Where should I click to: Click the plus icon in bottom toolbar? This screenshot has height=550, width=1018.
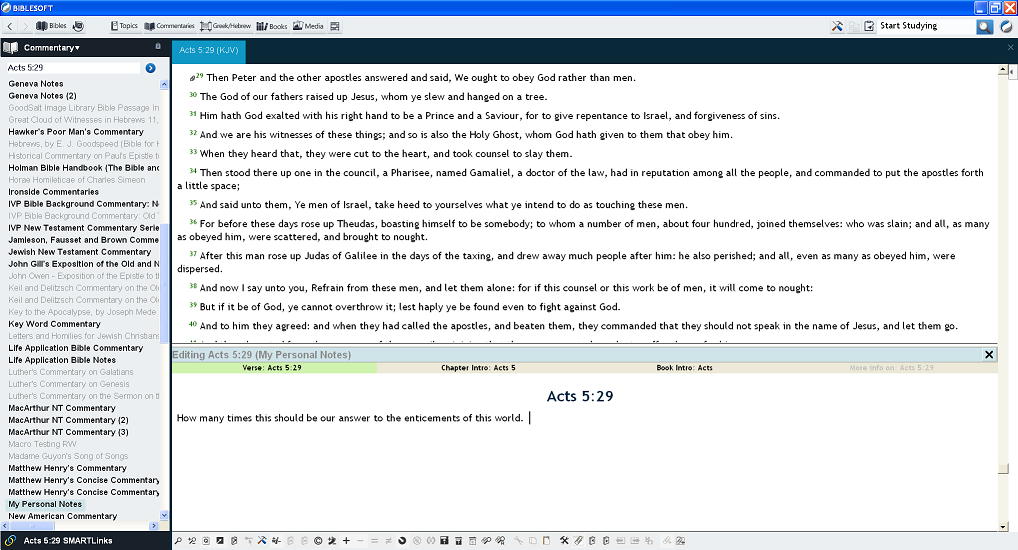(x=346, y=540)
